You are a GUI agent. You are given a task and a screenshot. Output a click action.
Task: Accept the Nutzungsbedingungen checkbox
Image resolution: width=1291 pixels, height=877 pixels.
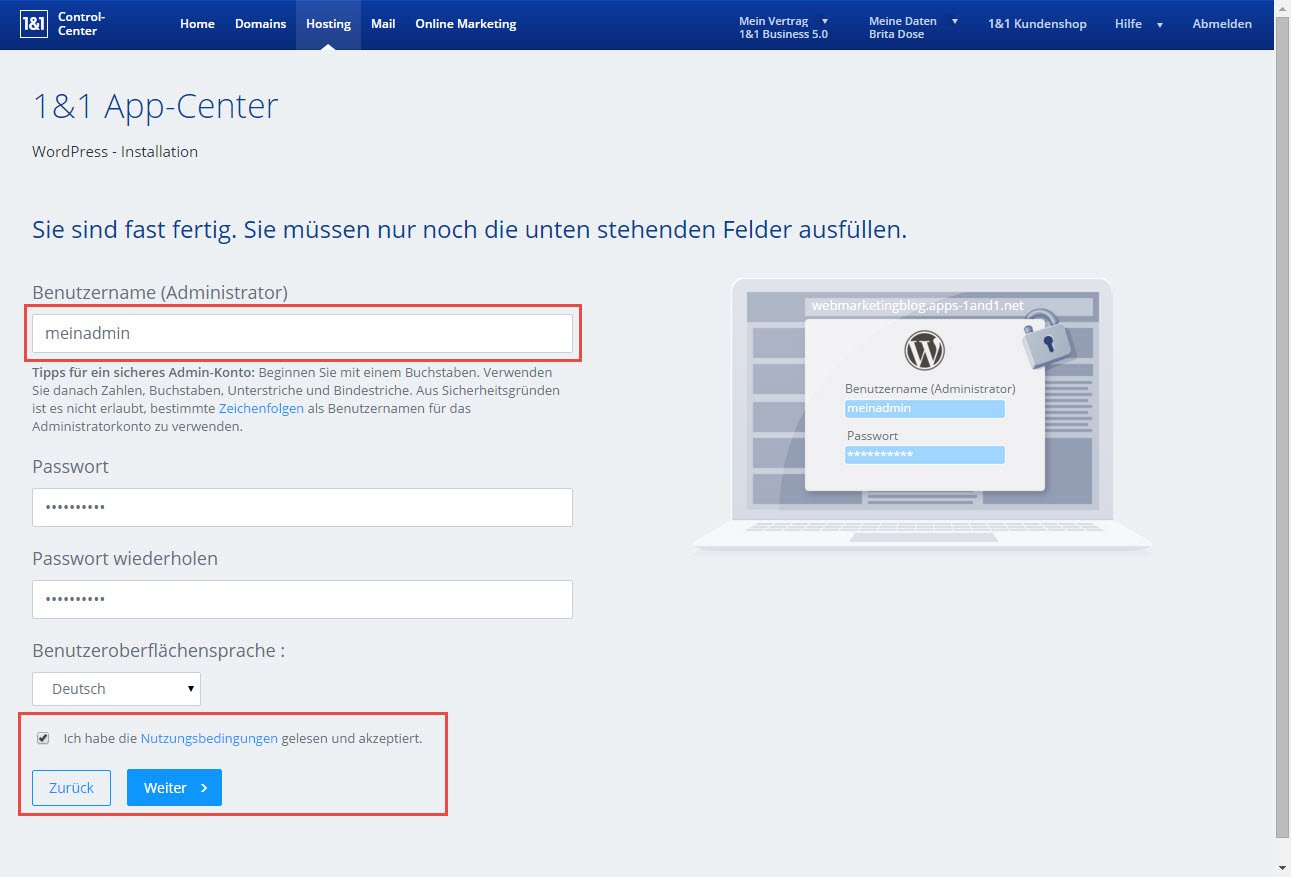coord(43,738)
